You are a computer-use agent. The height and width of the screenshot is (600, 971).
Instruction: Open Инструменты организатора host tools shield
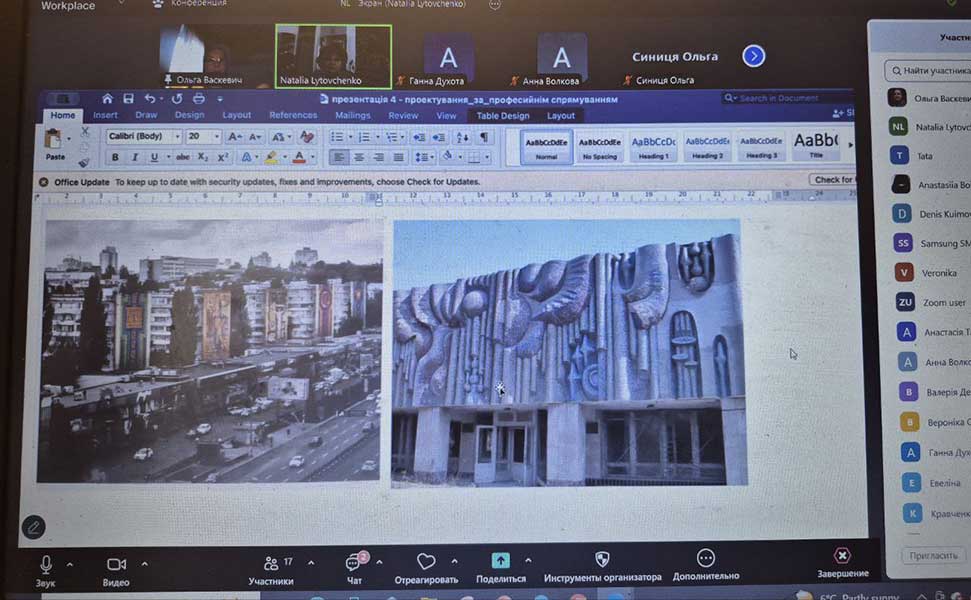(602, 561)
